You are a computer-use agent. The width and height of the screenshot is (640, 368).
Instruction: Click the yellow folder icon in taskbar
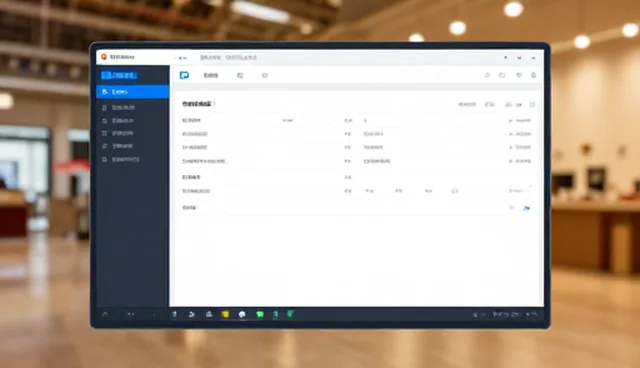click(x=225, y=314)
